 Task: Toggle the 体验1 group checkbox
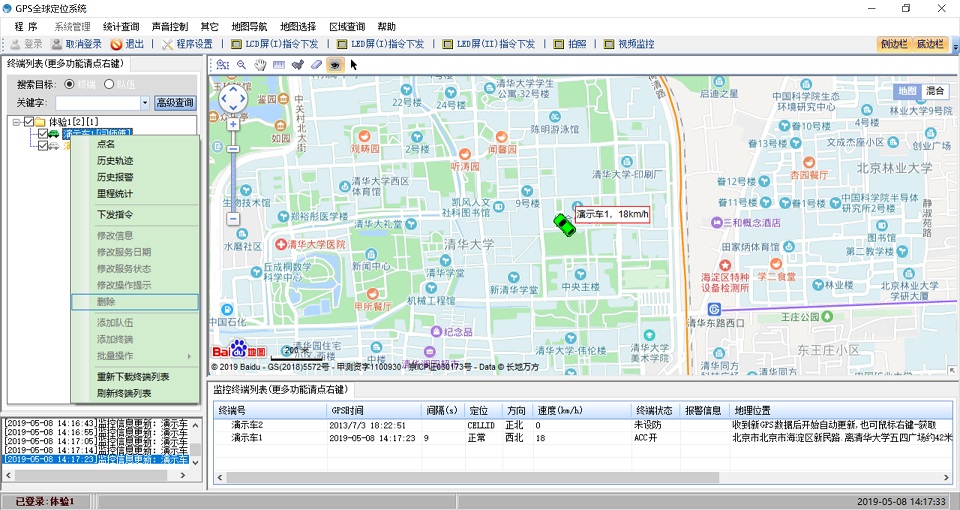pyautogui.click(x=29, y=122)
